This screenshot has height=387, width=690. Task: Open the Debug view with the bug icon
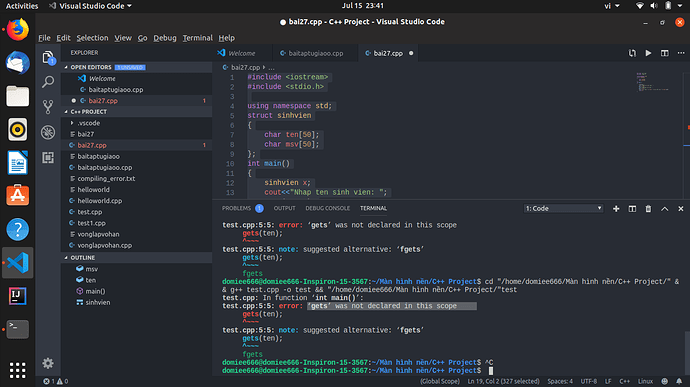[48, 132]
